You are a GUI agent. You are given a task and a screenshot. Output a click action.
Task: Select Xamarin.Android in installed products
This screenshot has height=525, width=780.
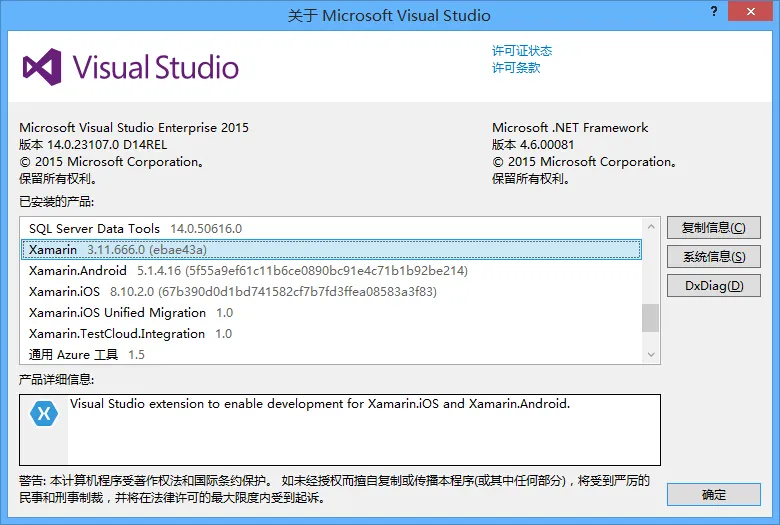click(x=78, y=271)
